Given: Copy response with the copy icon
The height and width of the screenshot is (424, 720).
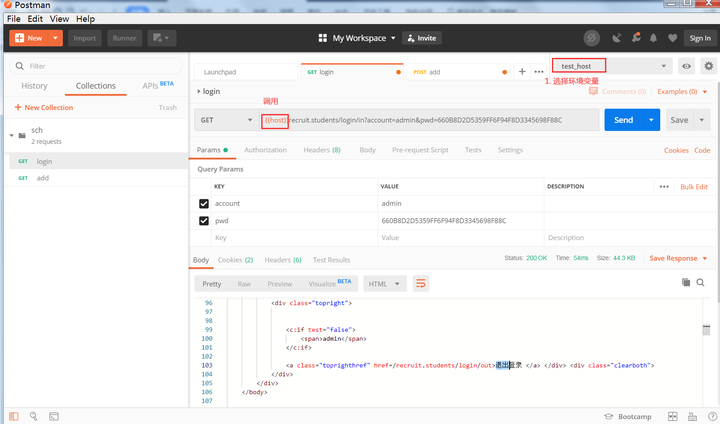Looking at the screenshot, I should (686, 283).
